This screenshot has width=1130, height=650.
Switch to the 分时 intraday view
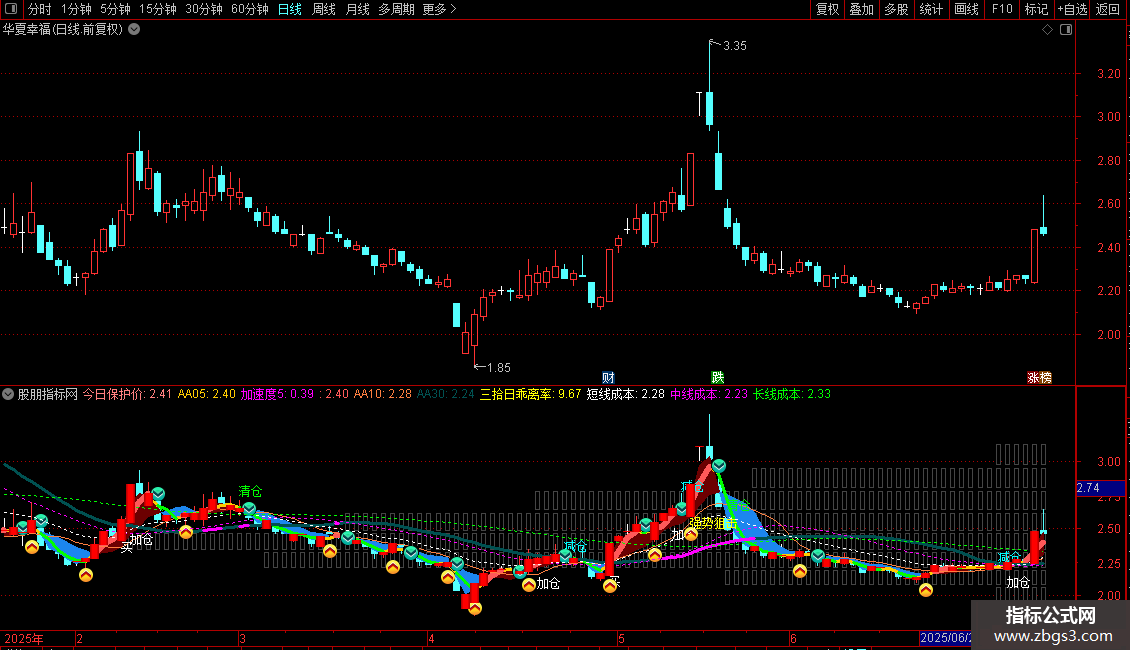tap(40, 9)
